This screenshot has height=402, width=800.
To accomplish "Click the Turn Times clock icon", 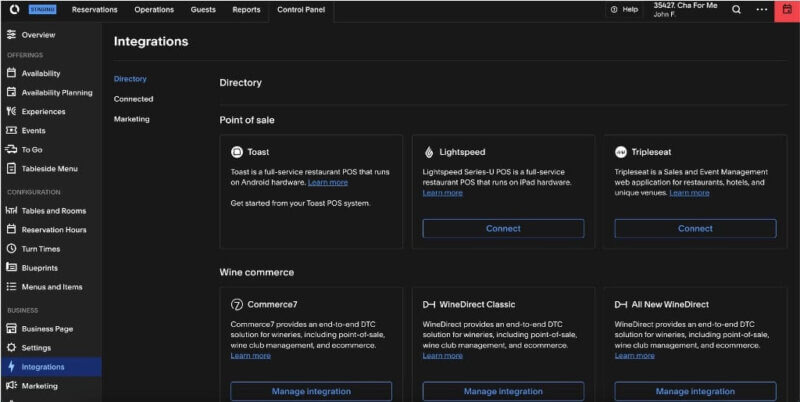I will [x=11, y=248].
